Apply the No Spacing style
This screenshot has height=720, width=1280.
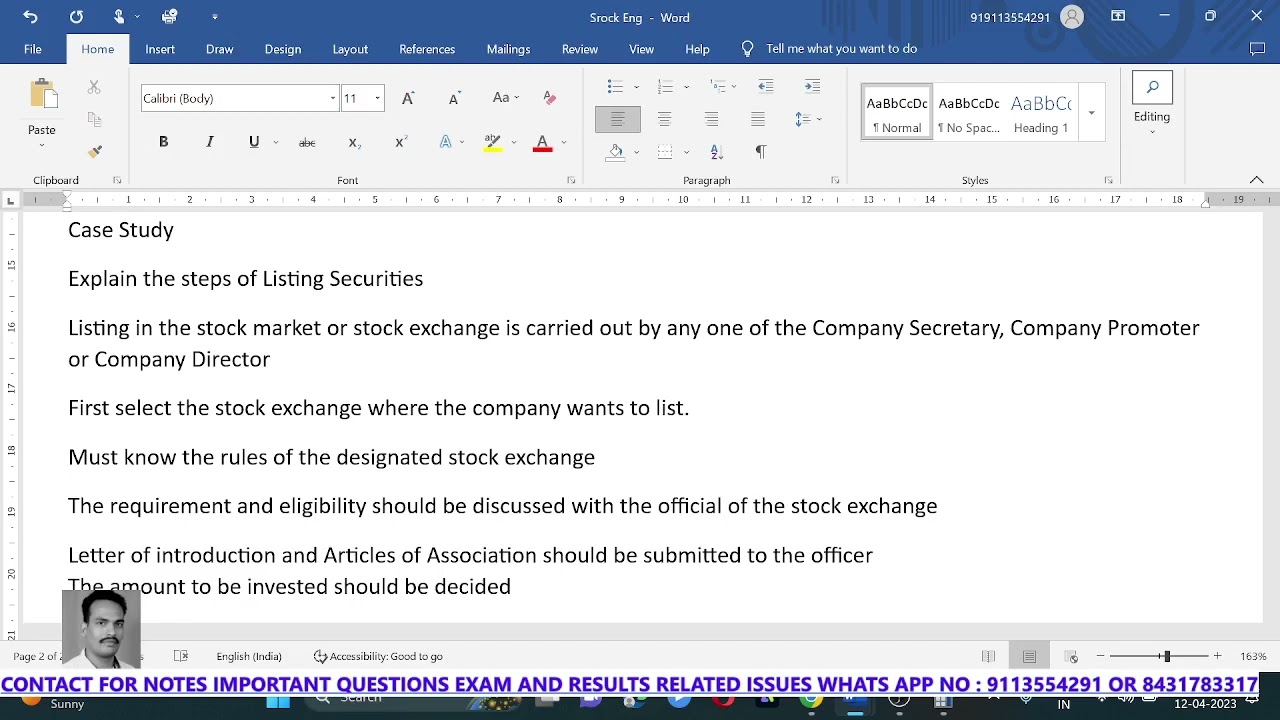click(x=969, y=112)
